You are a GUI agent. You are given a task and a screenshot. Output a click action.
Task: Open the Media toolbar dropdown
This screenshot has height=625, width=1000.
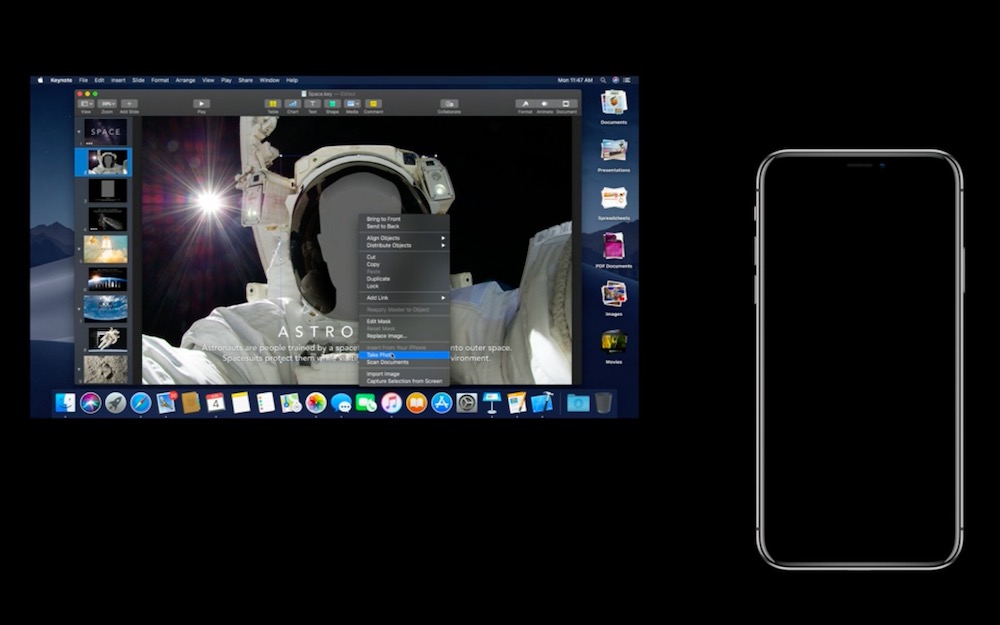click(x=352, y=104)
